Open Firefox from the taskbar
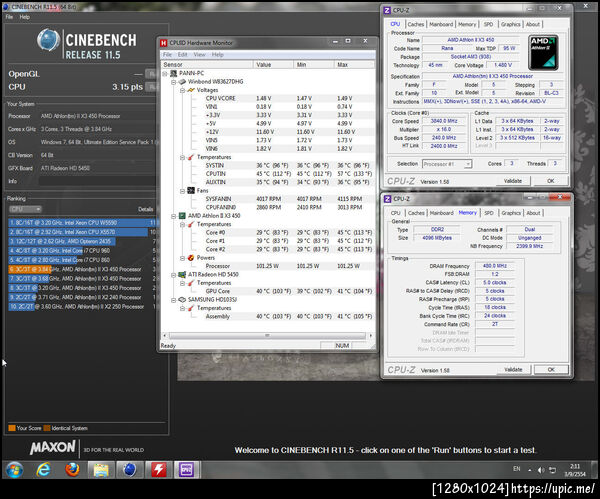Viewport: 600px width, 499px height. coord(72,470)
